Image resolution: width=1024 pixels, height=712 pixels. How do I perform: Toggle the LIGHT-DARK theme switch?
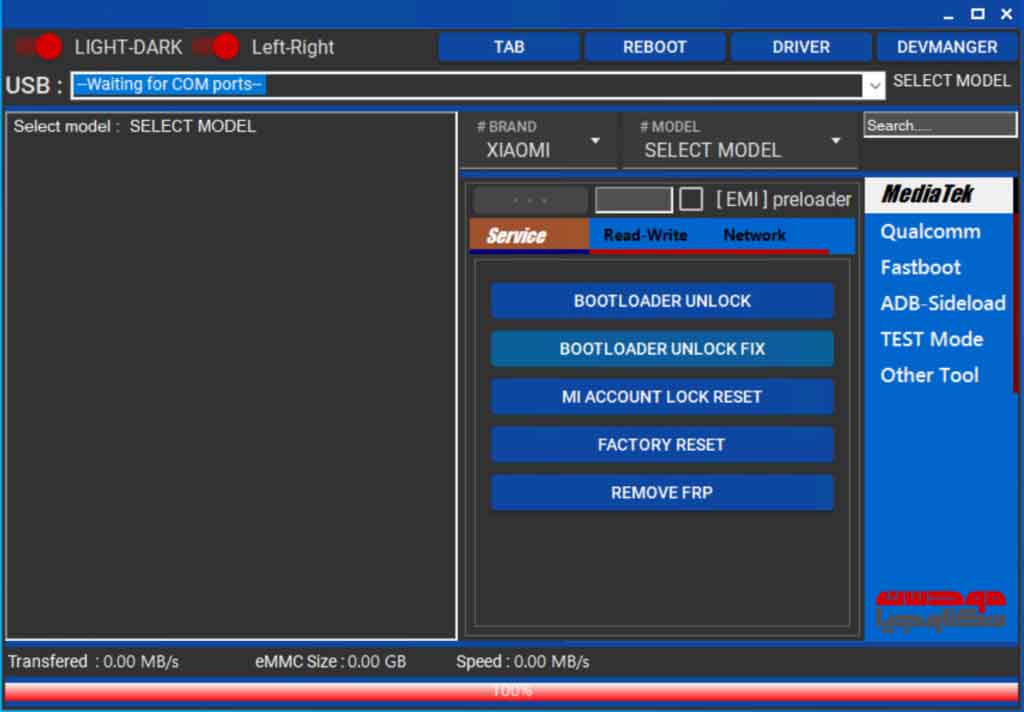pyautogui.click(x=39, y=47)
